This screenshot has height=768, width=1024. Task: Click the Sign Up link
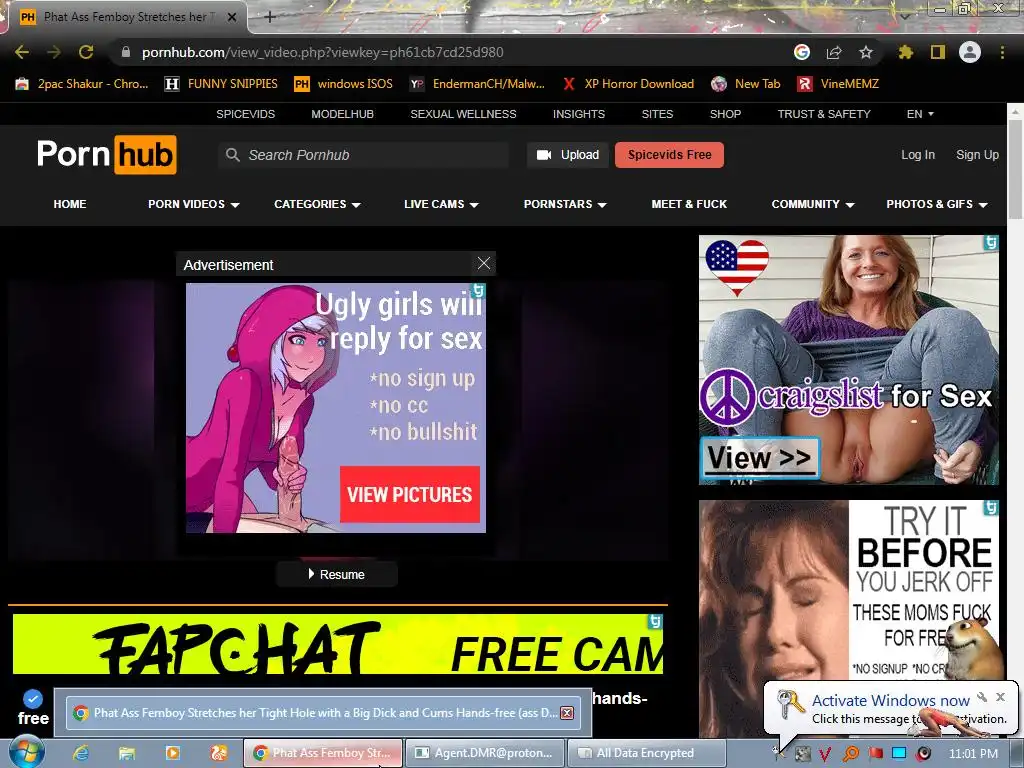[x=978, y=155]
